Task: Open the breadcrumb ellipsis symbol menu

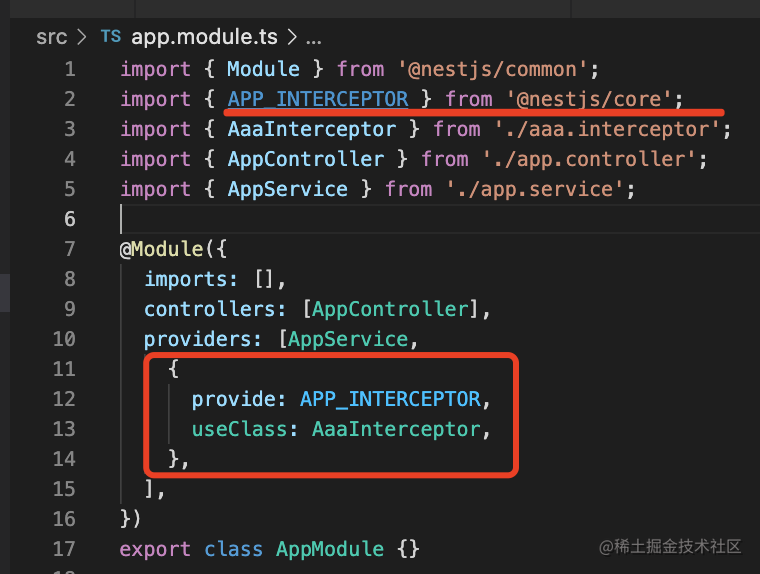Action: click(x=314, y=41)
